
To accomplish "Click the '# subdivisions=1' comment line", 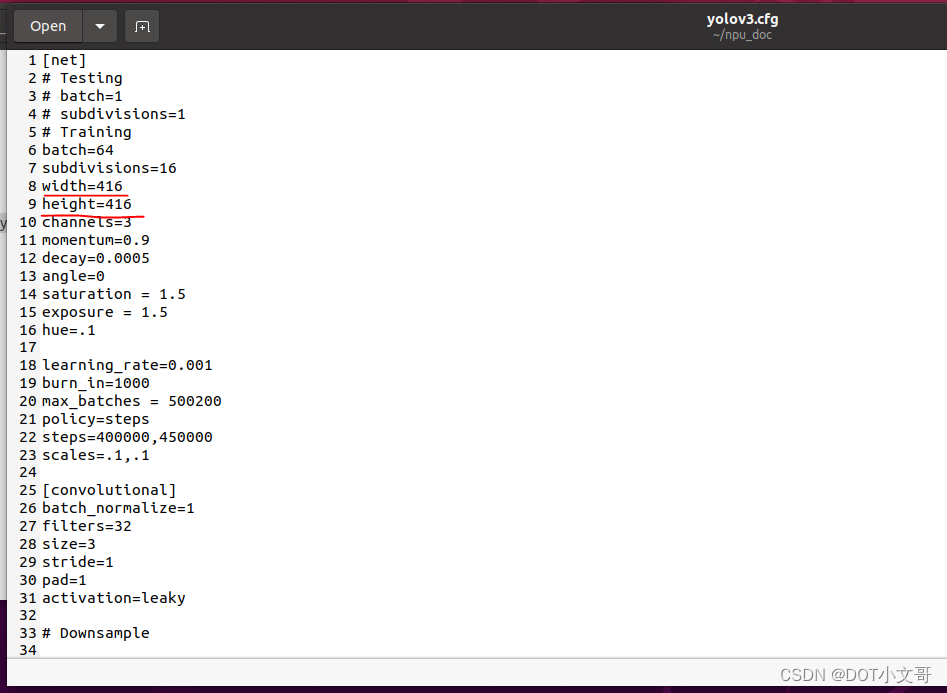I will [x=114, y=114].
